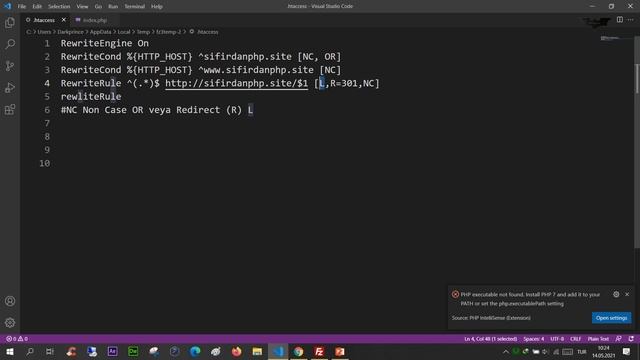Open the editor More Actions ellipsis
This screenshot has height=360, width=640.
pyautogui.click(x=631, y=20)
